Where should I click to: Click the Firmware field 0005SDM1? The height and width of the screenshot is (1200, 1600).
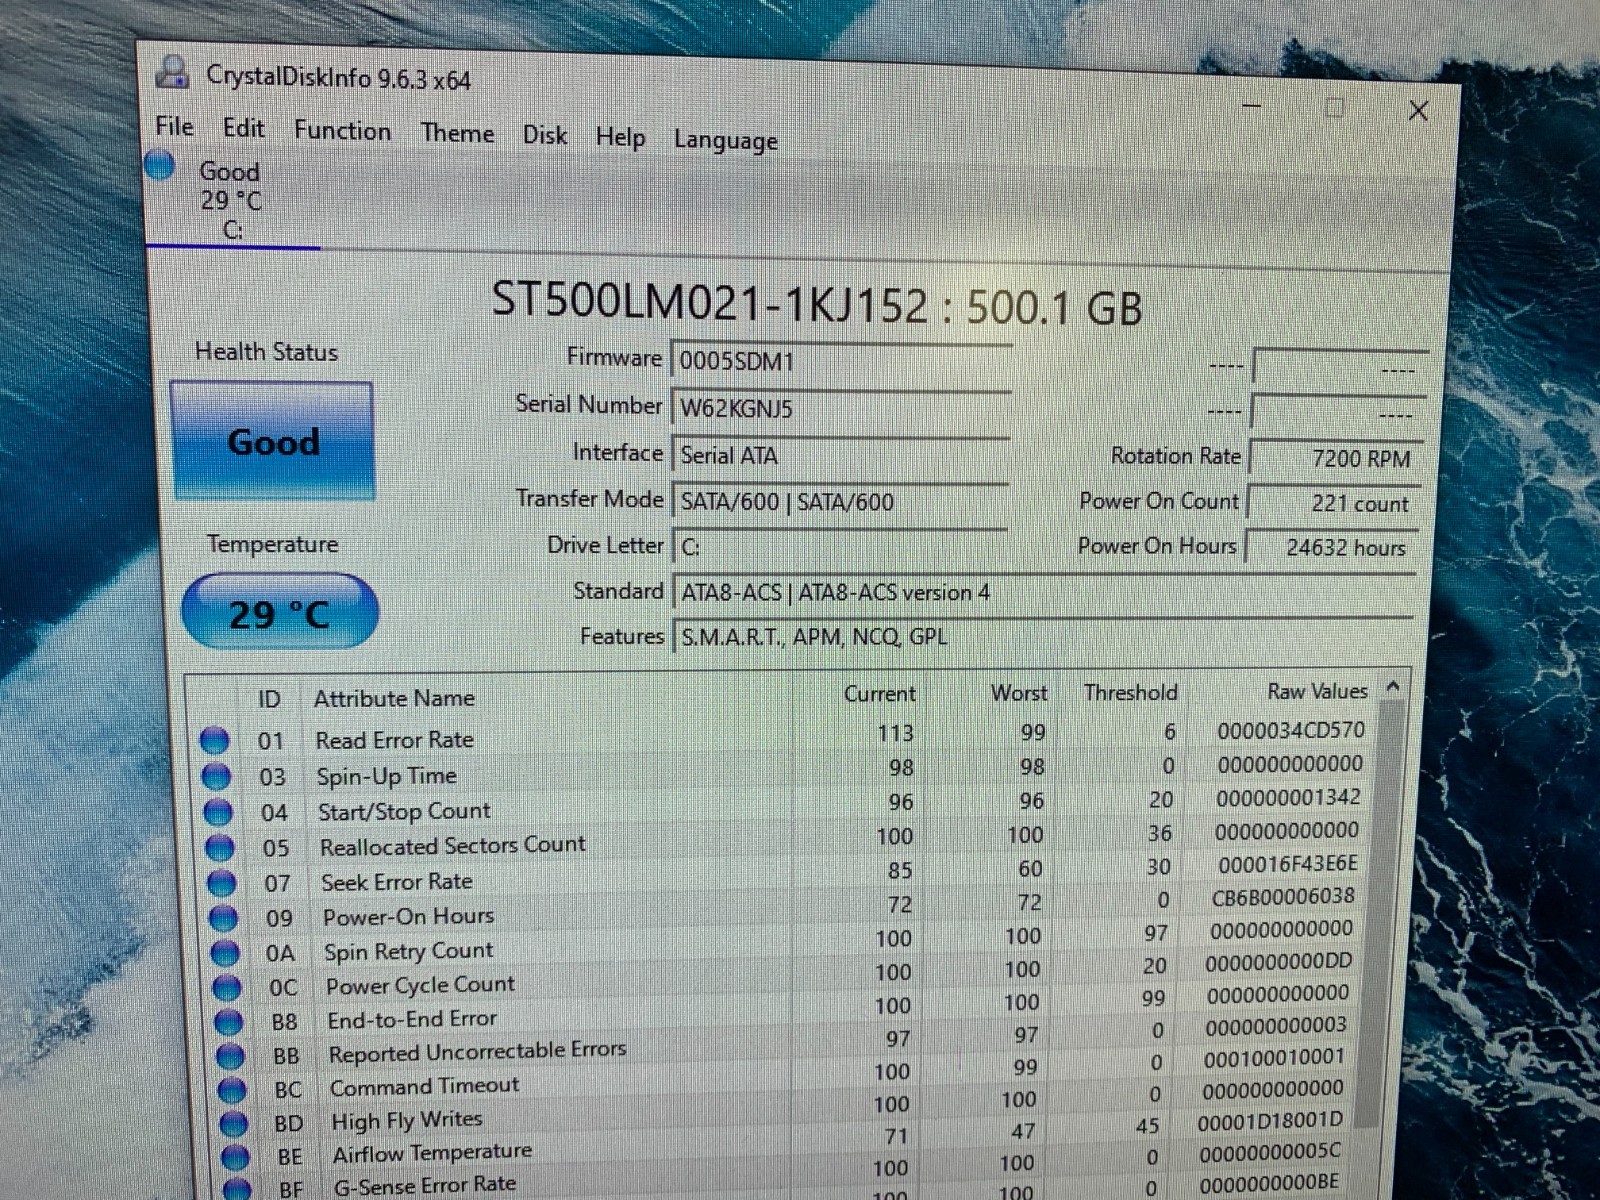pyautogui.click(x=840, y=361)
